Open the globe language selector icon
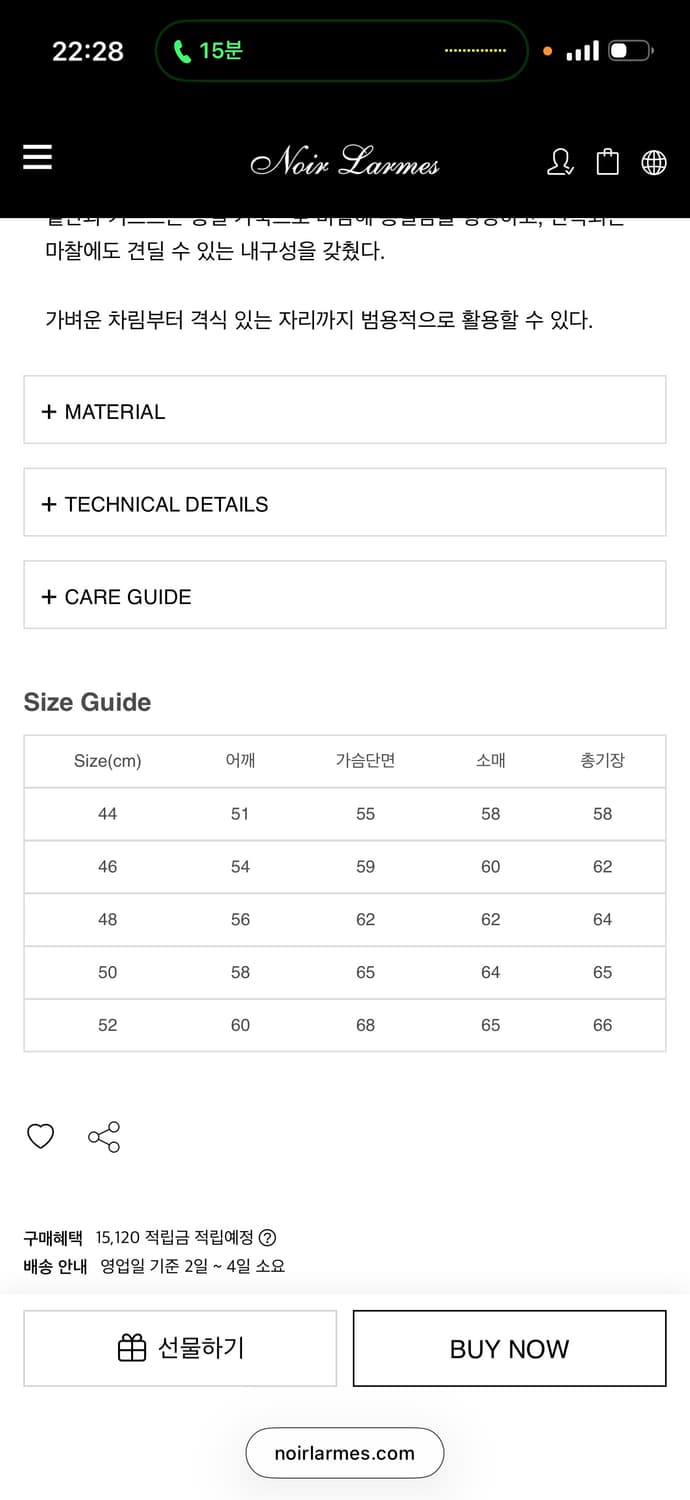Image resolution: width=690 pixels, height=1500 pixels. click(654, 162)
